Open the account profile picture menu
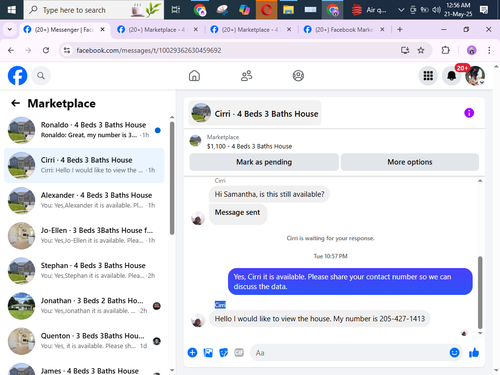The image size is (500, 375). 475,76
